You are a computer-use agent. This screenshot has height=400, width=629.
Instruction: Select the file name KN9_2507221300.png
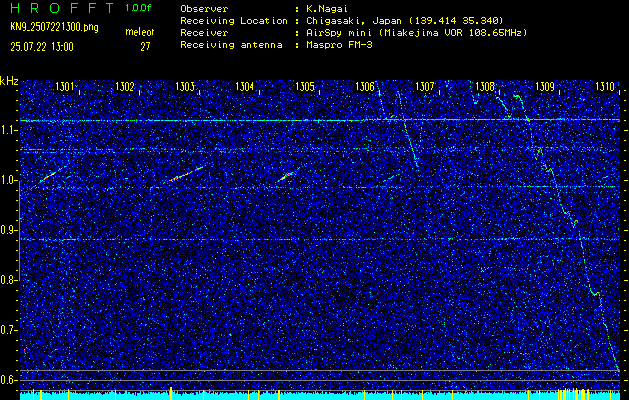tap(54, 28)
